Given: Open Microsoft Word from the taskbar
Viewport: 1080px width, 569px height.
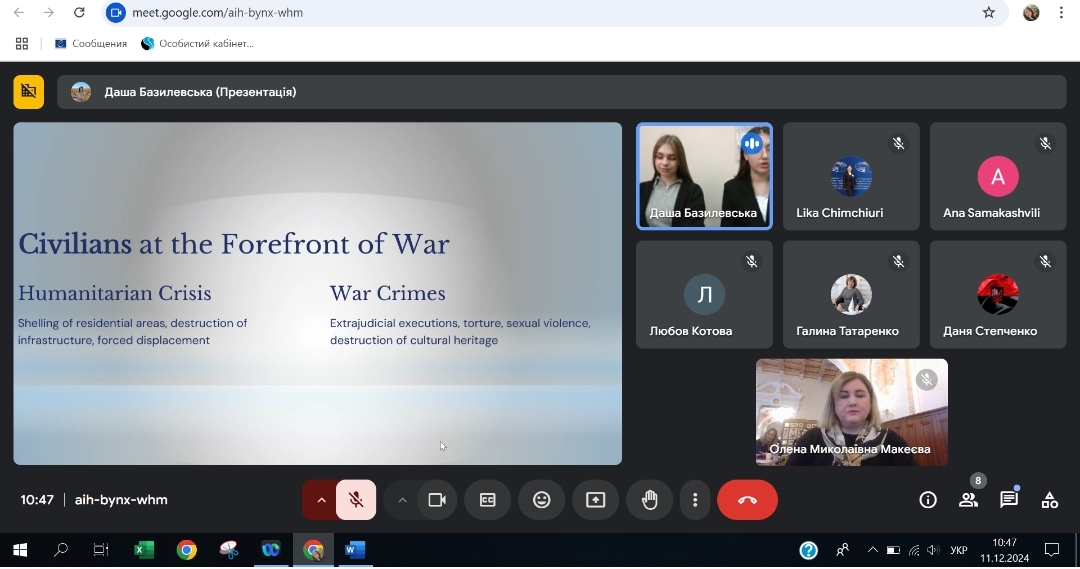Looking at the screenshot, I should pyautogui.click(x=355, y=550).
